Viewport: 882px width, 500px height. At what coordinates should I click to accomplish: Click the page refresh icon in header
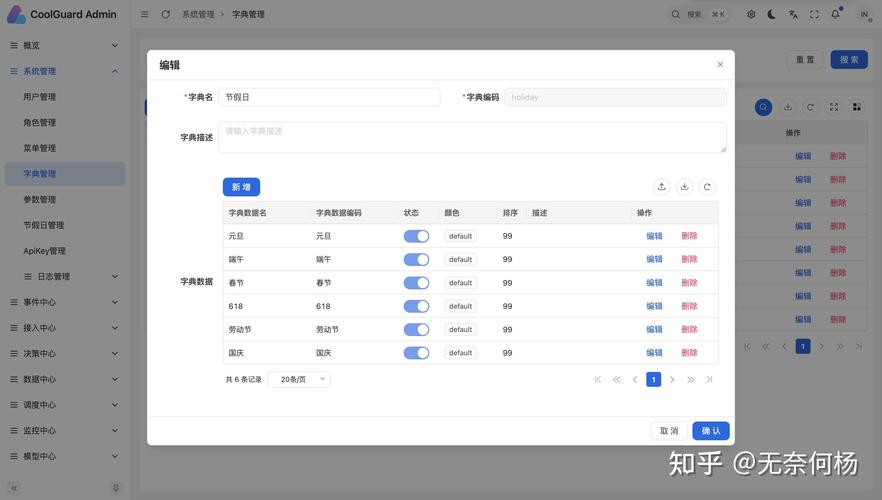165,14
